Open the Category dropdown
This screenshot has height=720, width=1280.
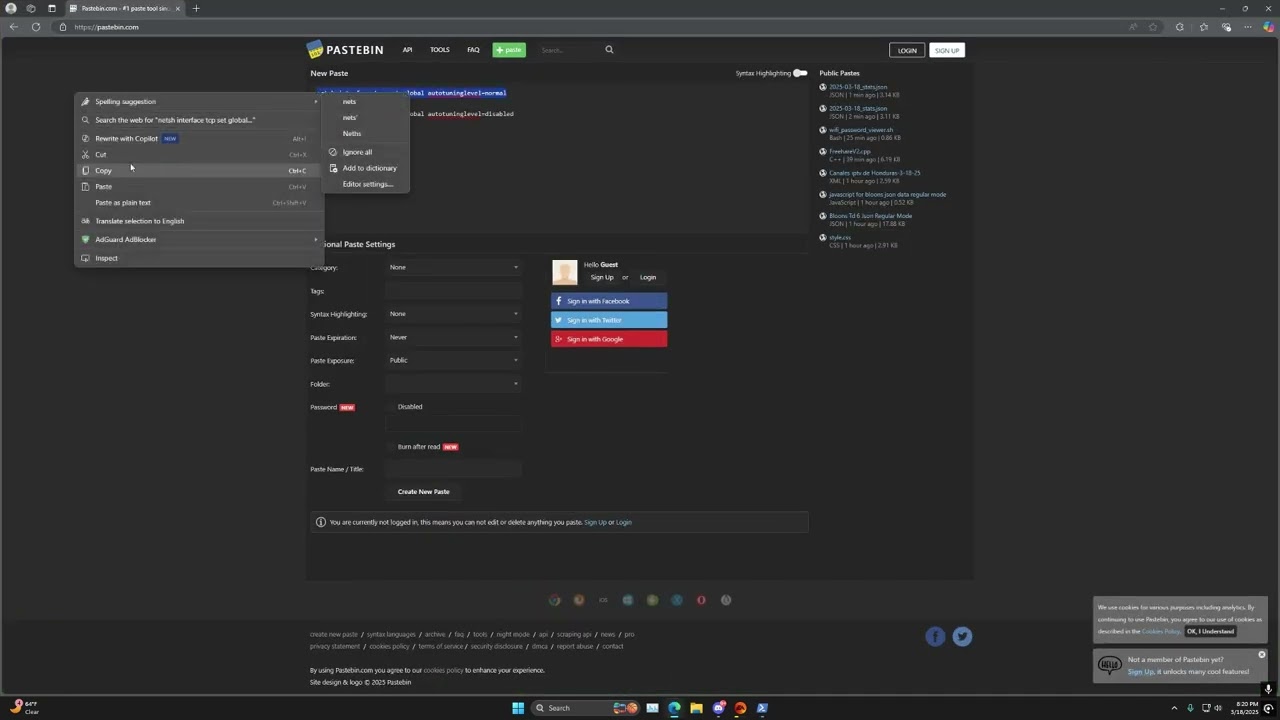(454, 267)
